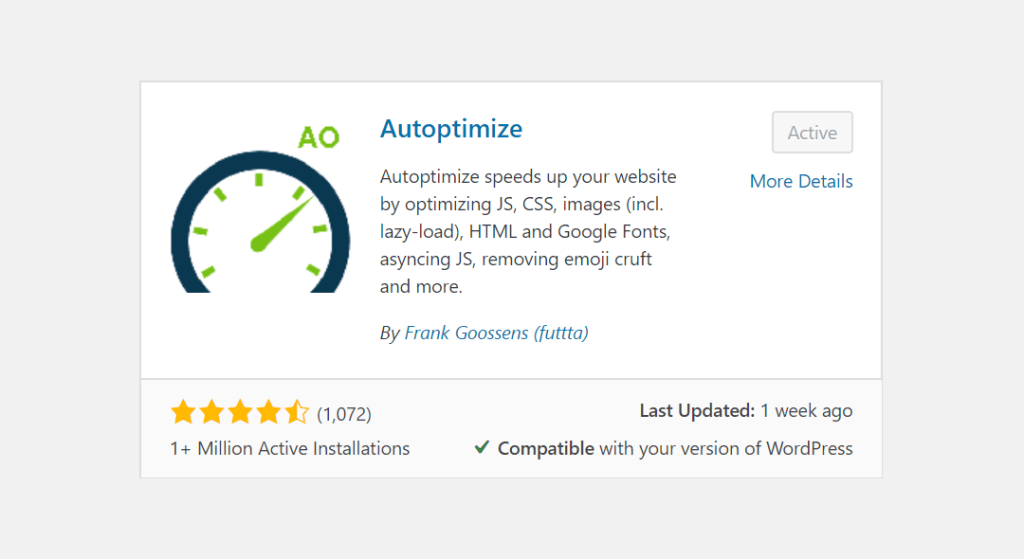Viewport: 1024px width, 559px height.
Task: Click the '1 week ago' update time
Action: pyautogui.click(x=807, y=411)
